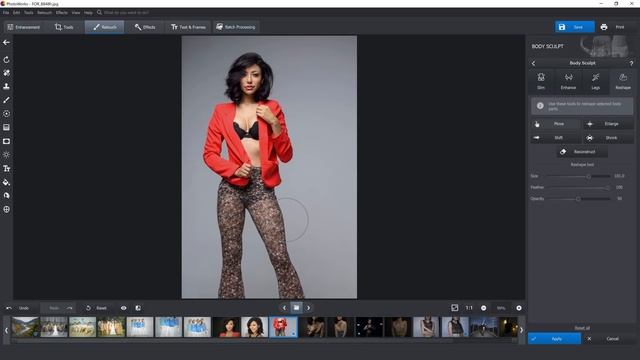Screen dimensions: 640x360
Task: Choose the Shift reshape tool
Action: tap(555, 138)
